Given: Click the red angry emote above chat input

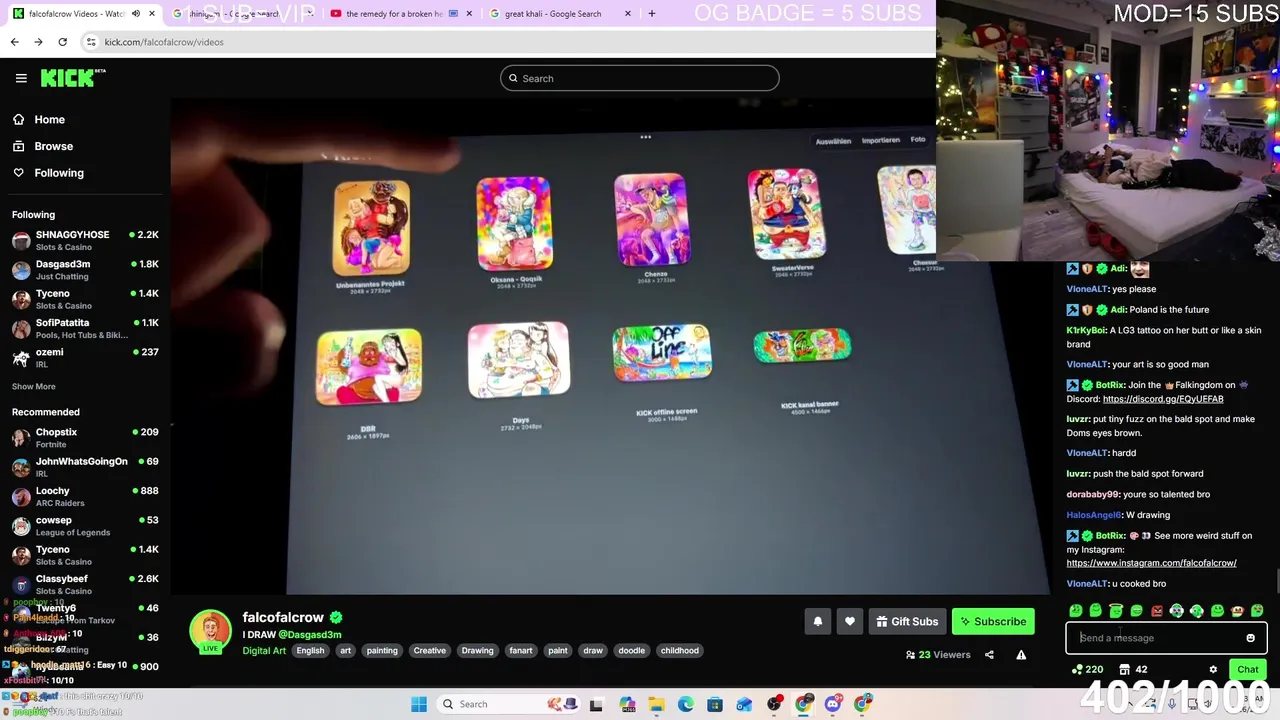Looking at the screenshot, I should 1157,611.
